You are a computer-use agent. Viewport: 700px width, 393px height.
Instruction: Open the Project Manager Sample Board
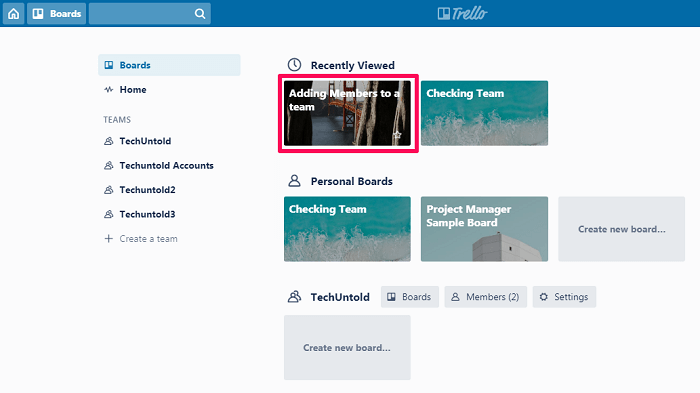point(484,229)
